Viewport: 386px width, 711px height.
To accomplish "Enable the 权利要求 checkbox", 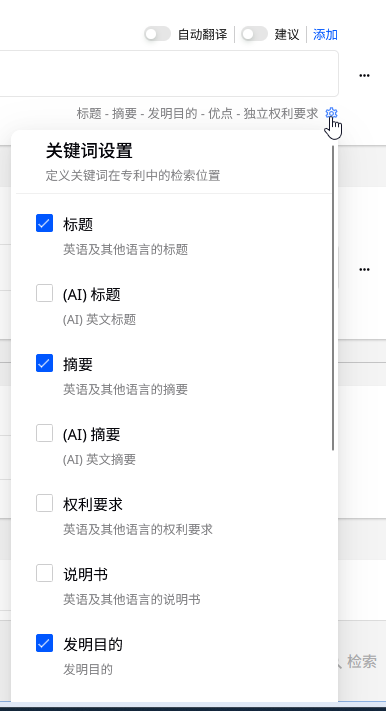I will coord(44,503).
